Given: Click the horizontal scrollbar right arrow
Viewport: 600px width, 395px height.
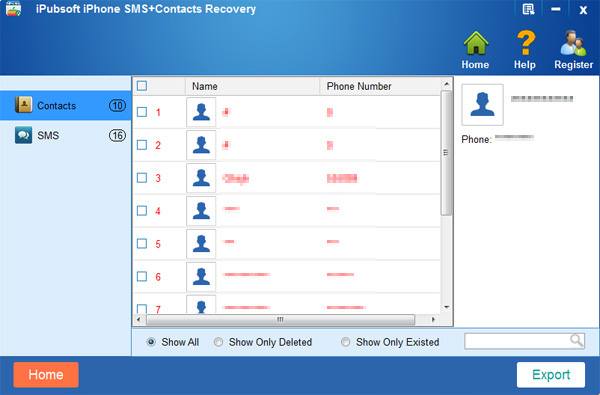Looking at the screenshot, I should 433,320.
